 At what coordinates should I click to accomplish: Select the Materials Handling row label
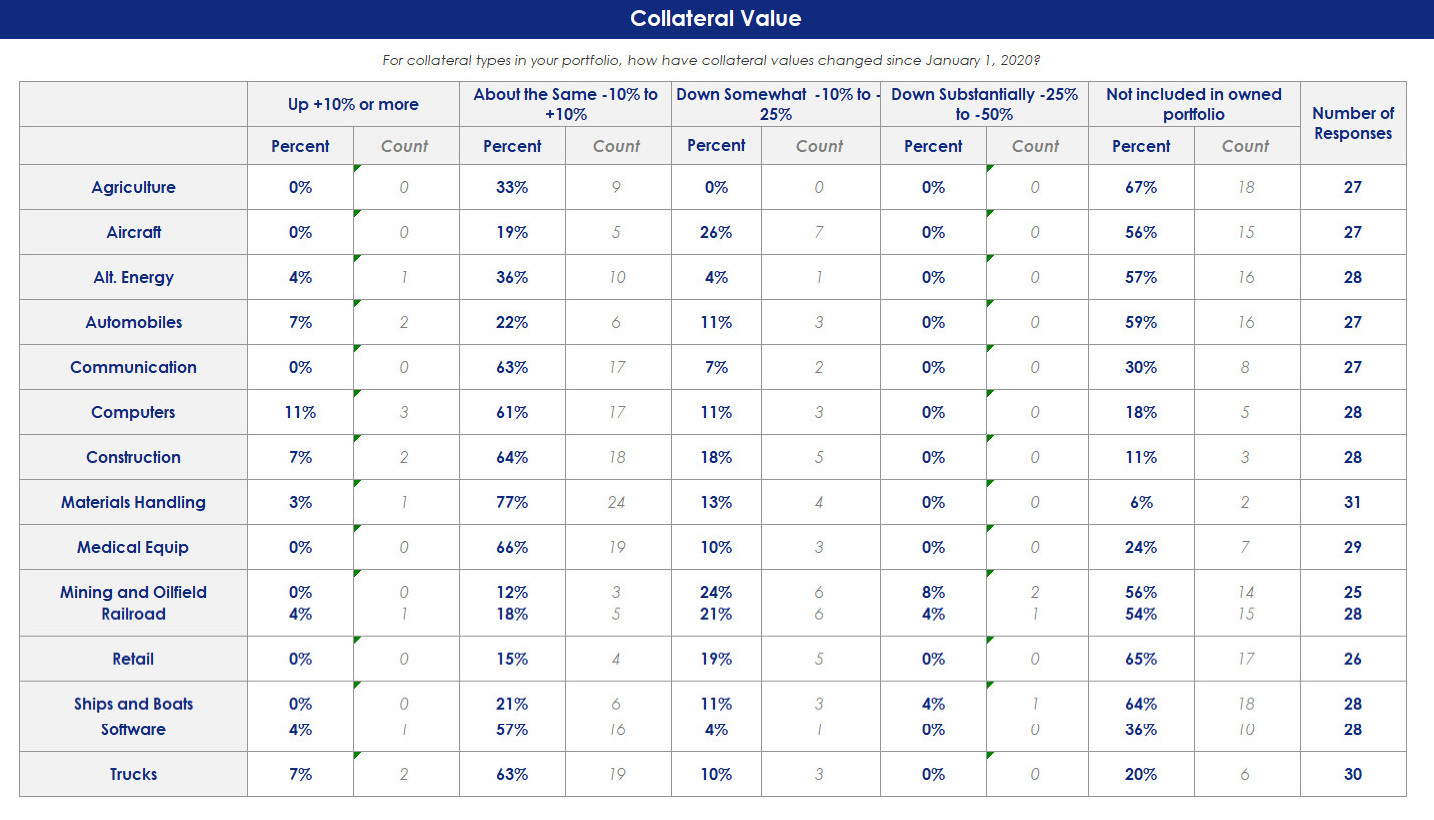pos(133,502)
